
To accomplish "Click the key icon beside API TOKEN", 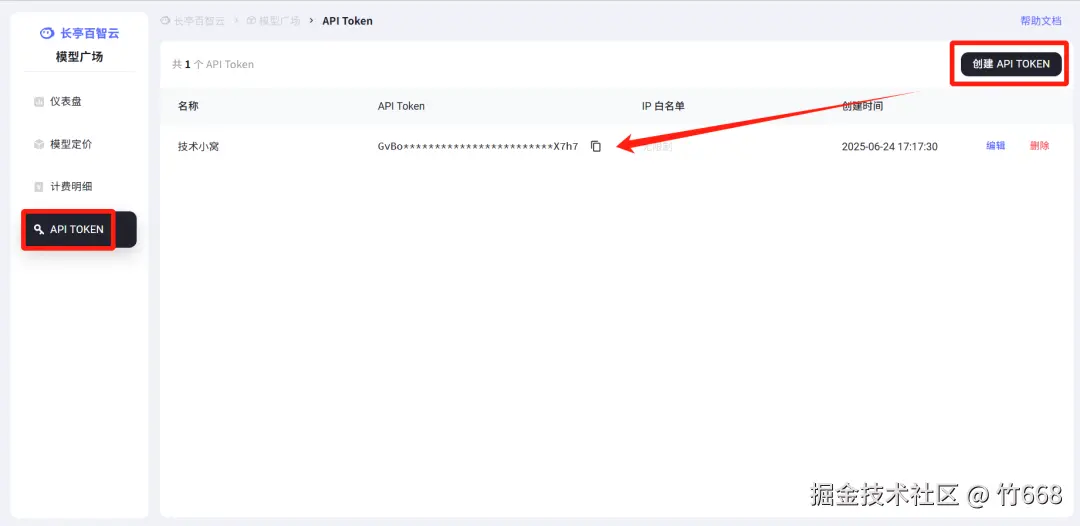I will (39, 229).
